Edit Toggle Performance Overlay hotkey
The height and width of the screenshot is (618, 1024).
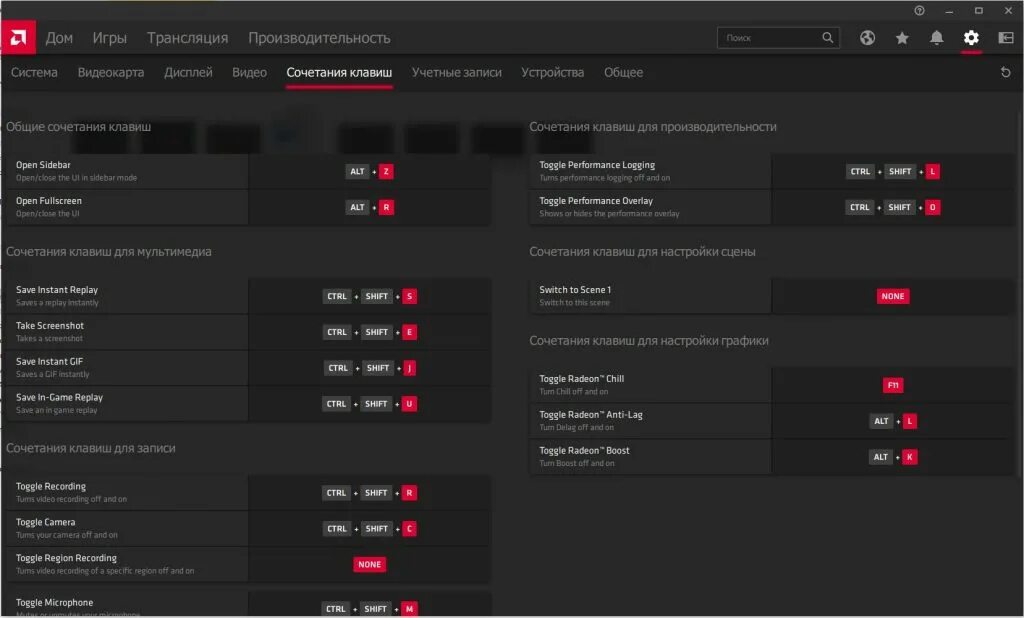[893, 207]
